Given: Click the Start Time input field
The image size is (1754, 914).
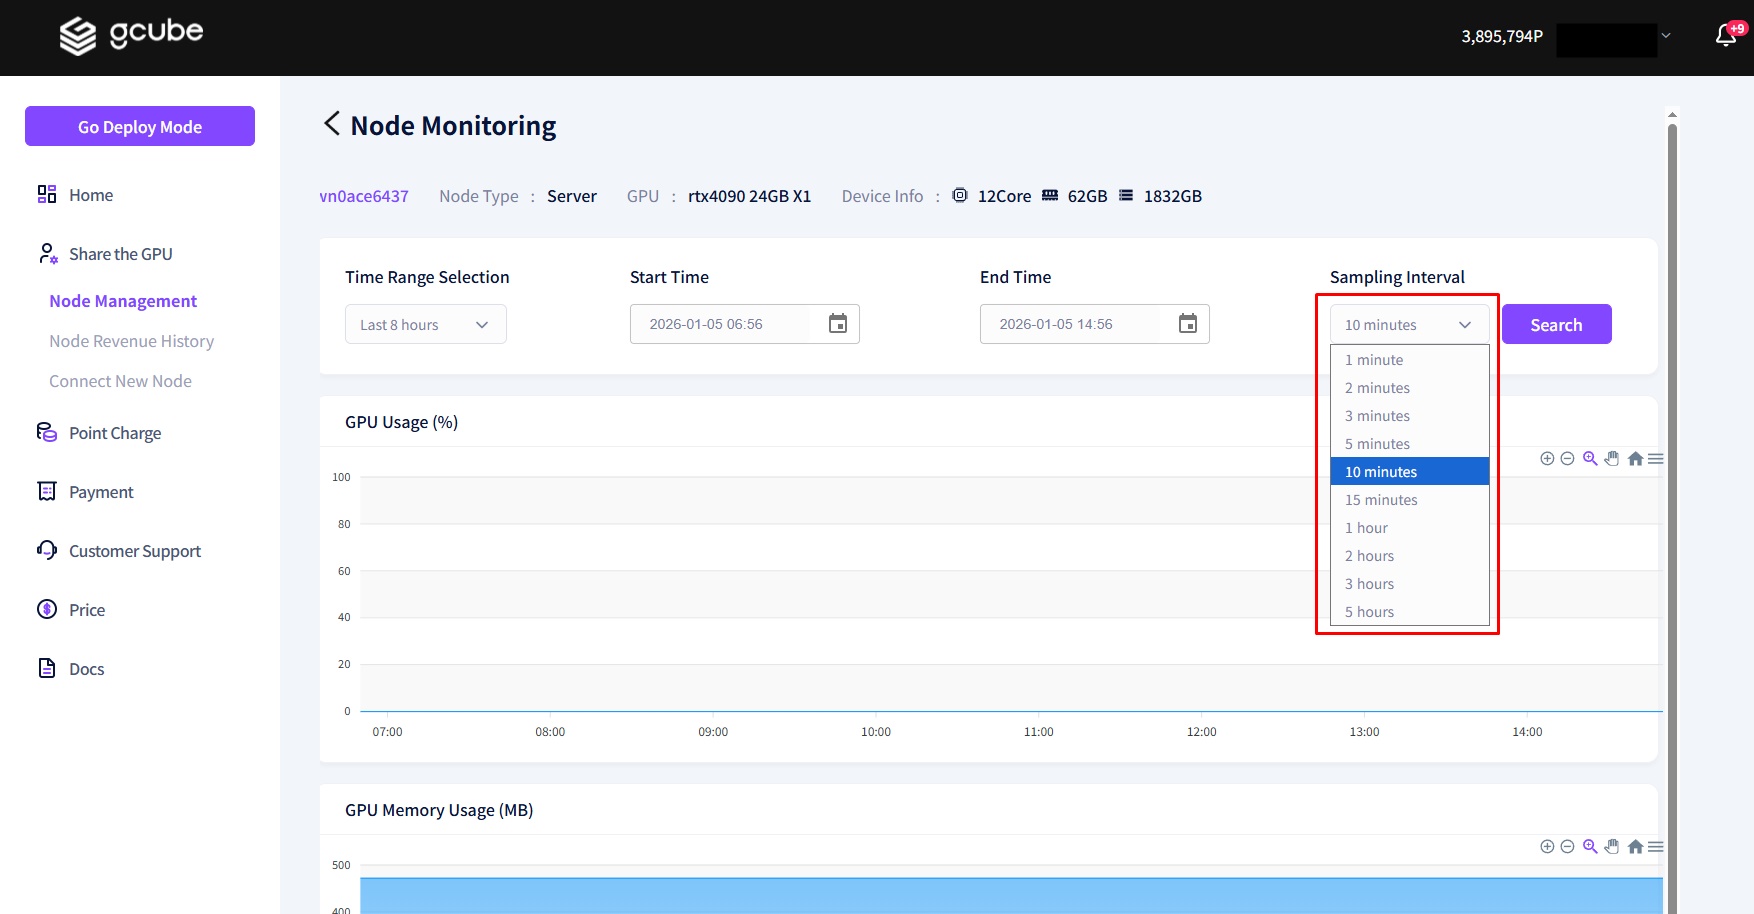Looking at the screenshot, I should click(720, 324).
